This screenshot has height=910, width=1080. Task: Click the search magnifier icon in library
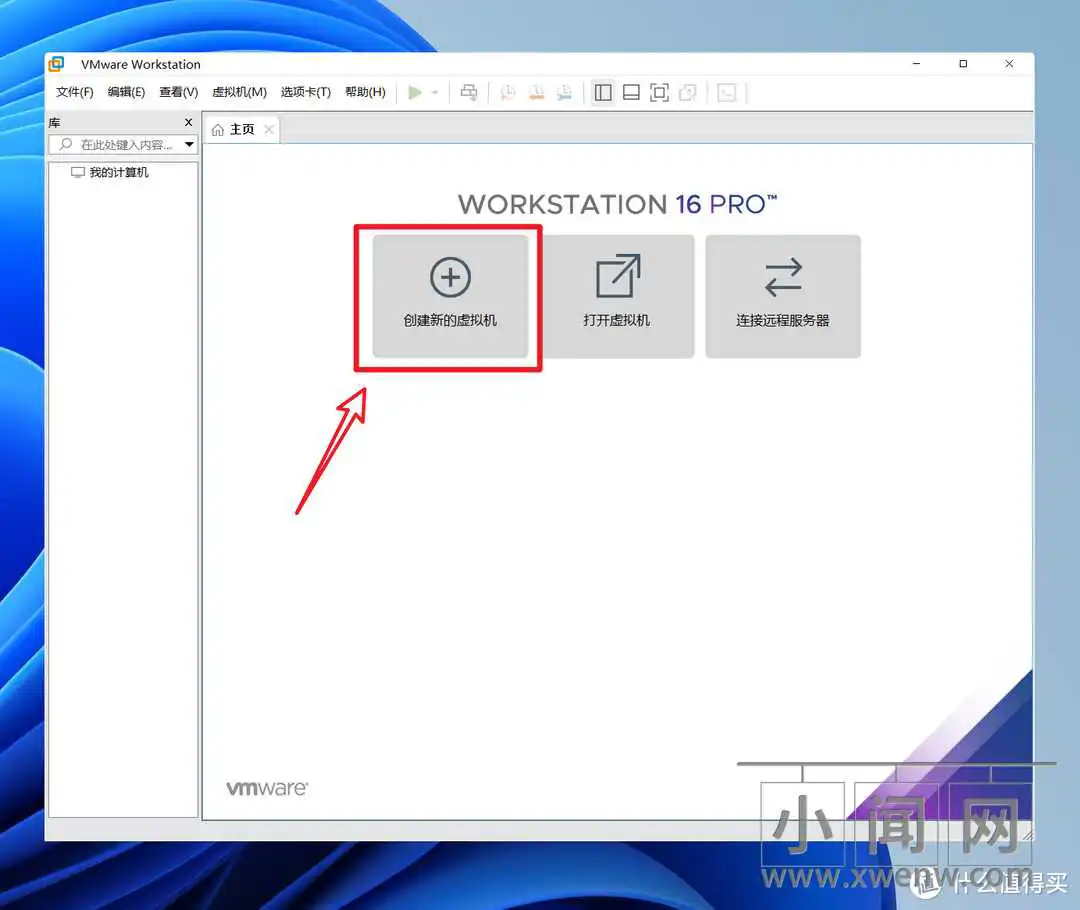[x=65, y=144]
